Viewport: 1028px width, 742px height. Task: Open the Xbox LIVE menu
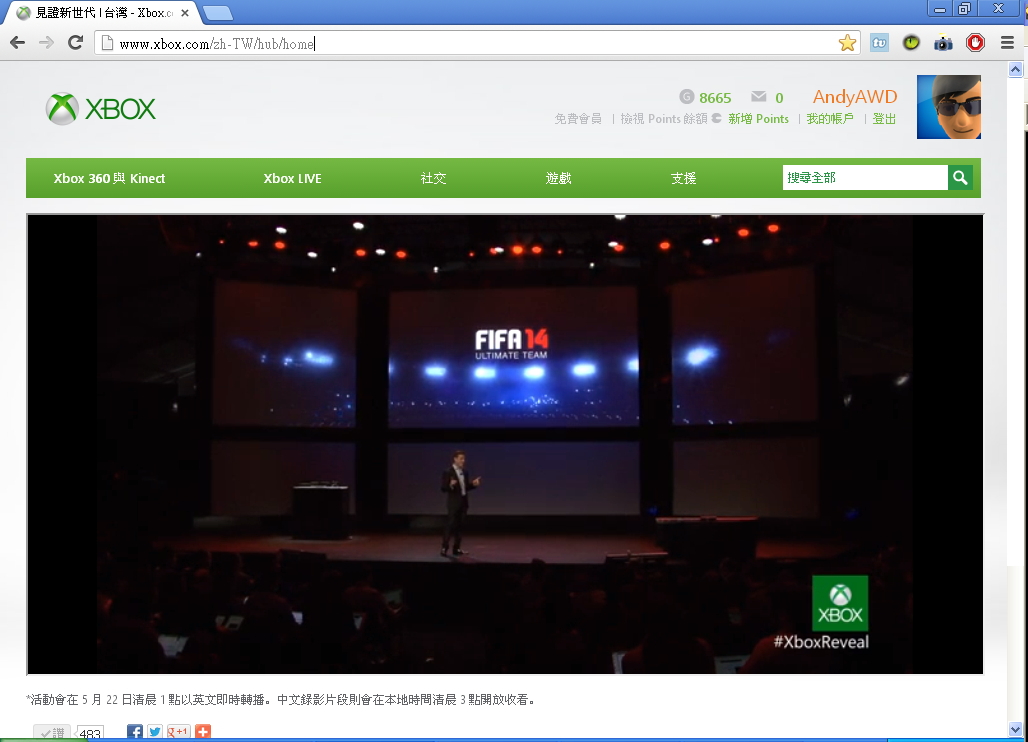[292, 178]
